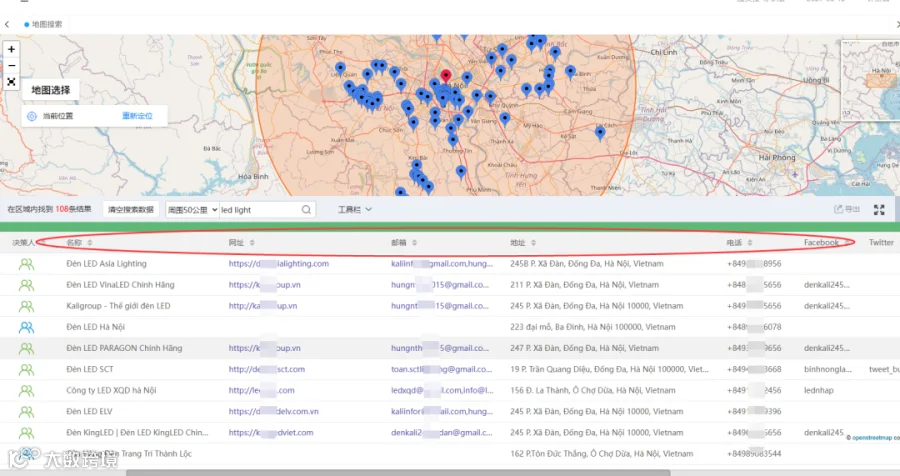The image size is (900, 476).
Task: Click the toan.sctl email cell
Action: (x=441, y=369)
